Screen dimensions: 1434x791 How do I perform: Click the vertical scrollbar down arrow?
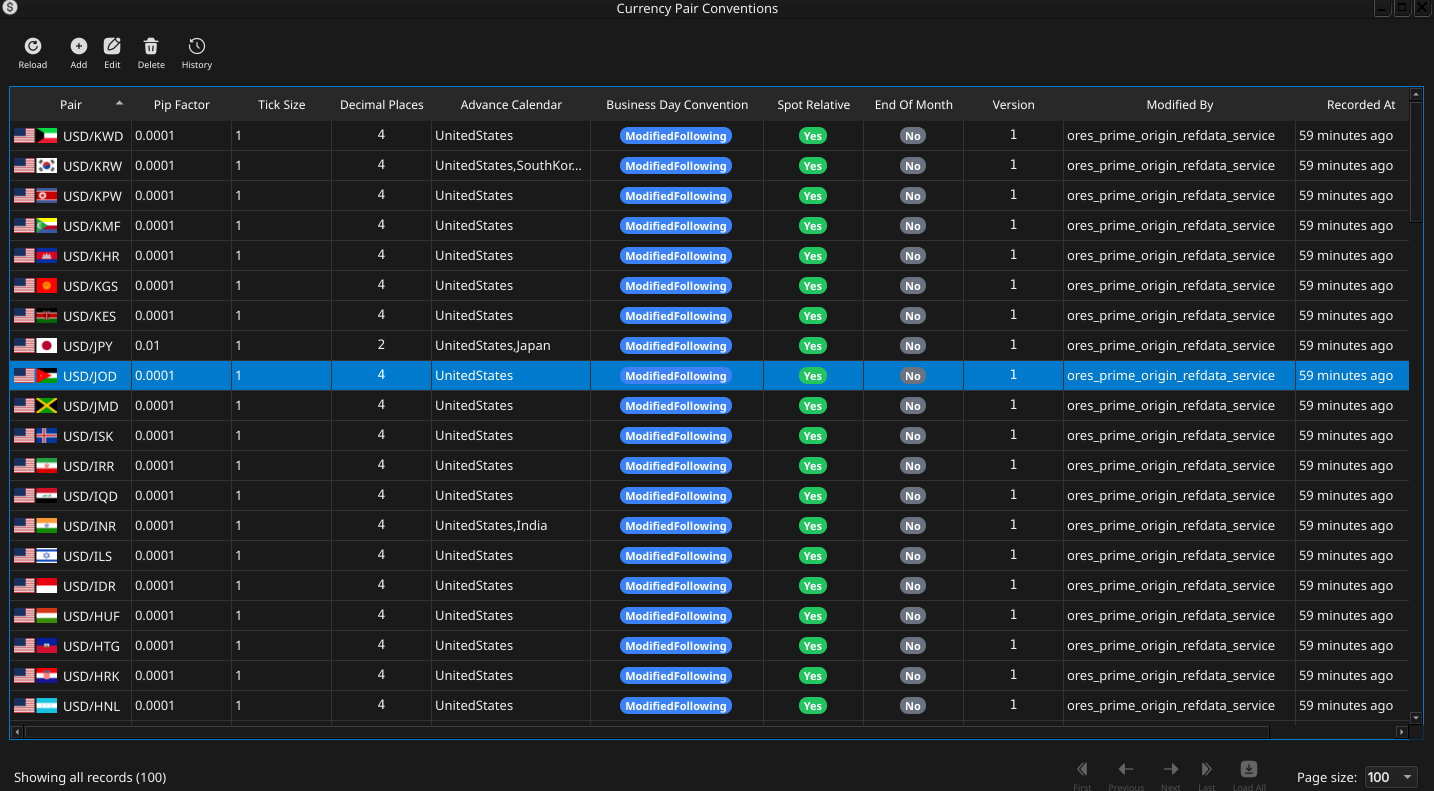pos(1416,717)
